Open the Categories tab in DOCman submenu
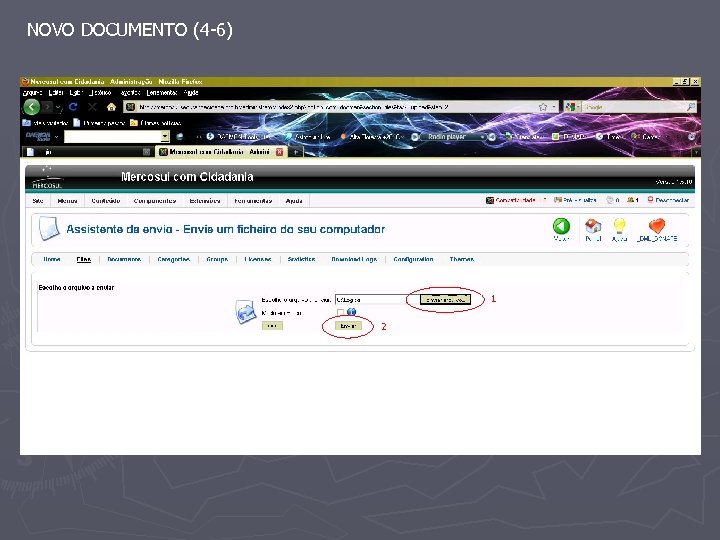Screen dimensions: 720x540 174,259
